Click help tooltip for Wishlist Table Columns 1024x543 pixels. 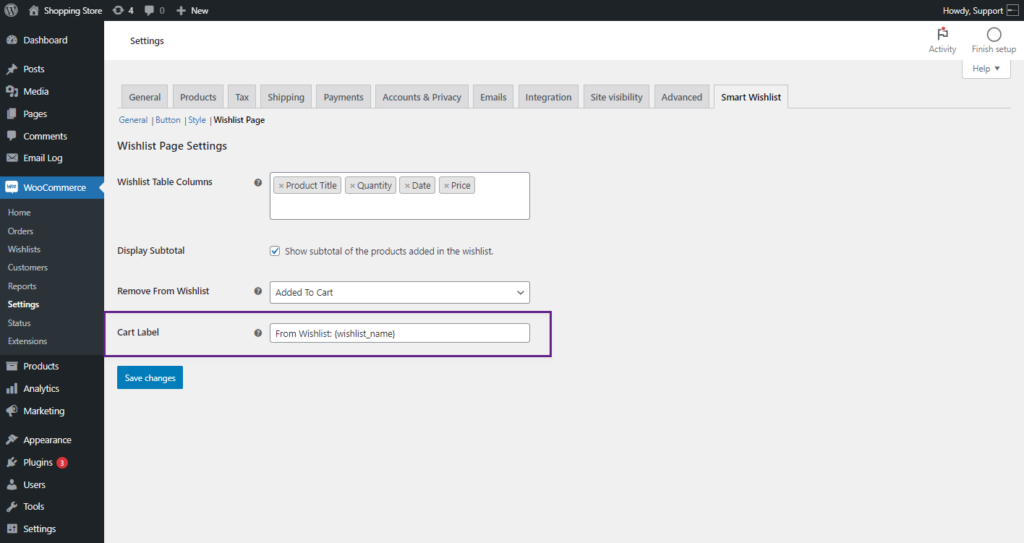258,182
